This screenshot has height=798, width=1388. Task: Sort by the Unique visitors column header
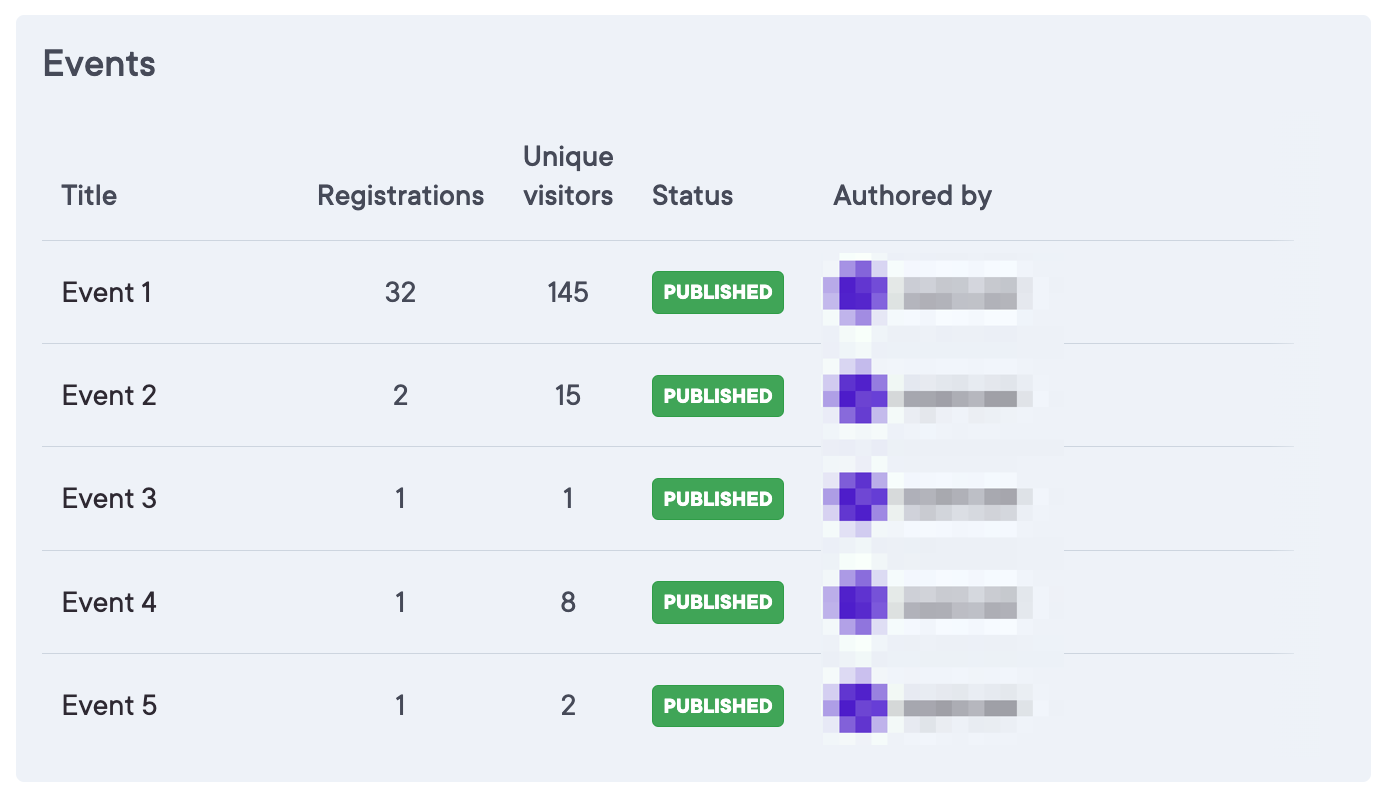(568, 176)
